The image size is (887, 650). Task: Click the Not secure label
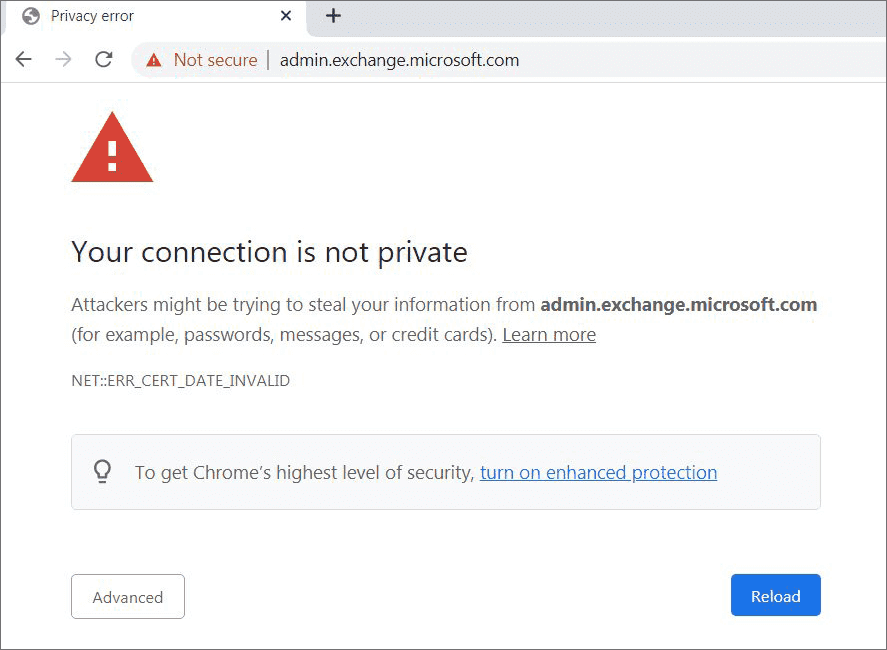(x=216, y=60)
